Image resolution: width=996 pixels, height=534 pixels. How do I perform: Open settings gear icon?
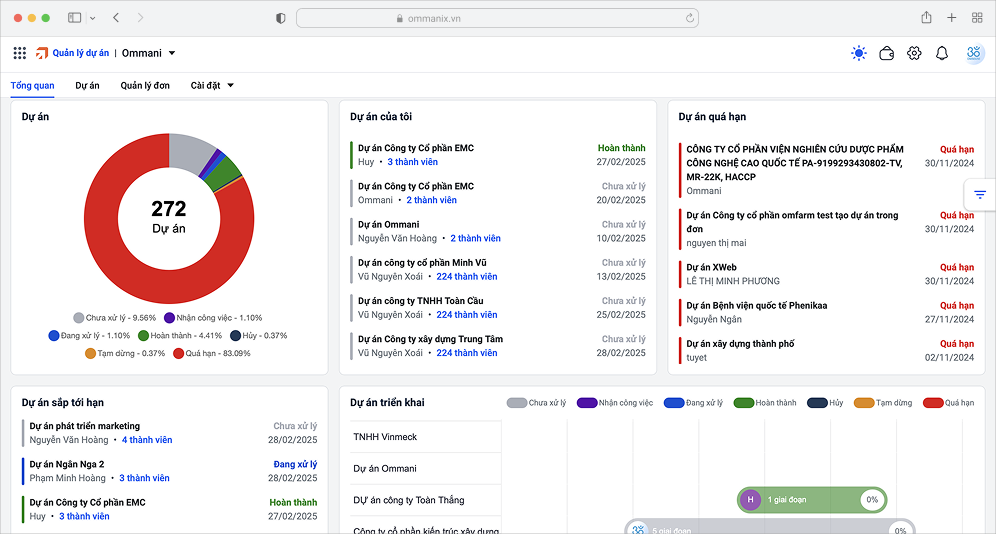pos(914,54)
